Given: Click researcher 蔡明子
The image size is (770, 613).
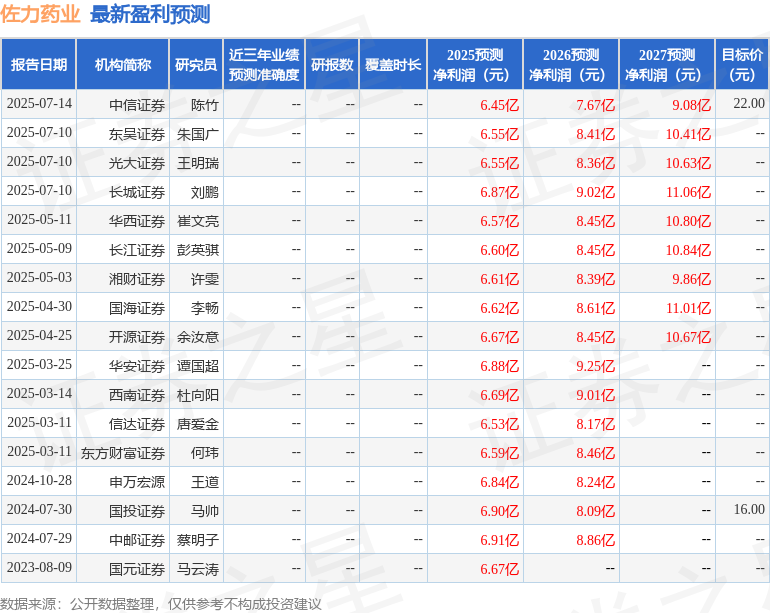Looking at the screenshot, I should point(198,539).
